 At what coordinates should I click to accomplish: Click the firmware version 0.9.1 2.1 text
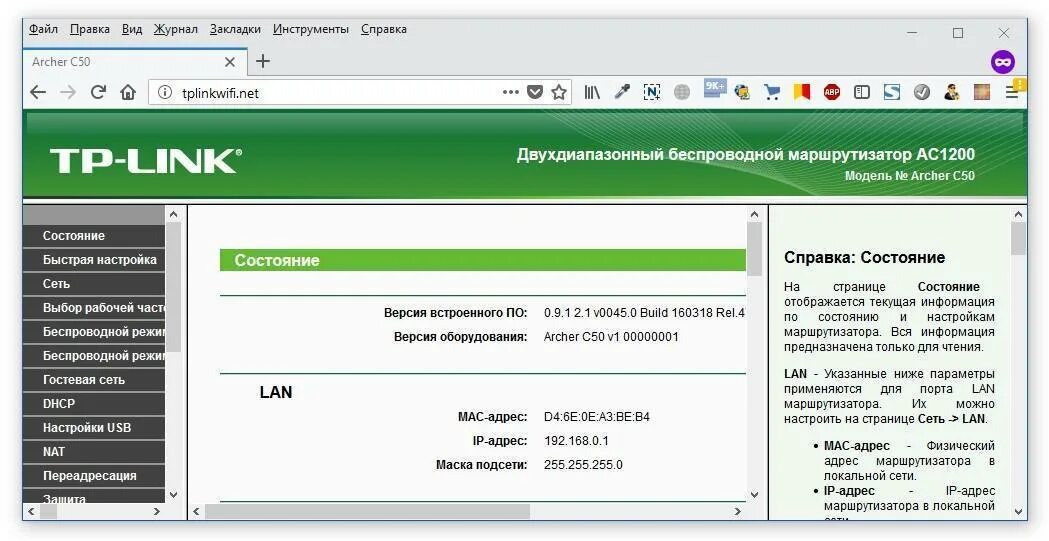coord(644,312)
